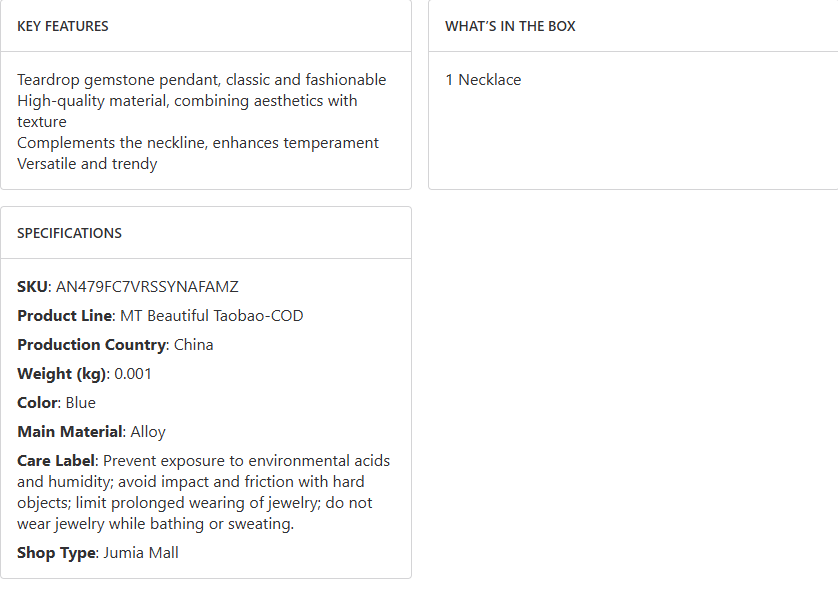Click the bold SKU label
The height and width of the screenshot is (594, 838).
(32, 287)
